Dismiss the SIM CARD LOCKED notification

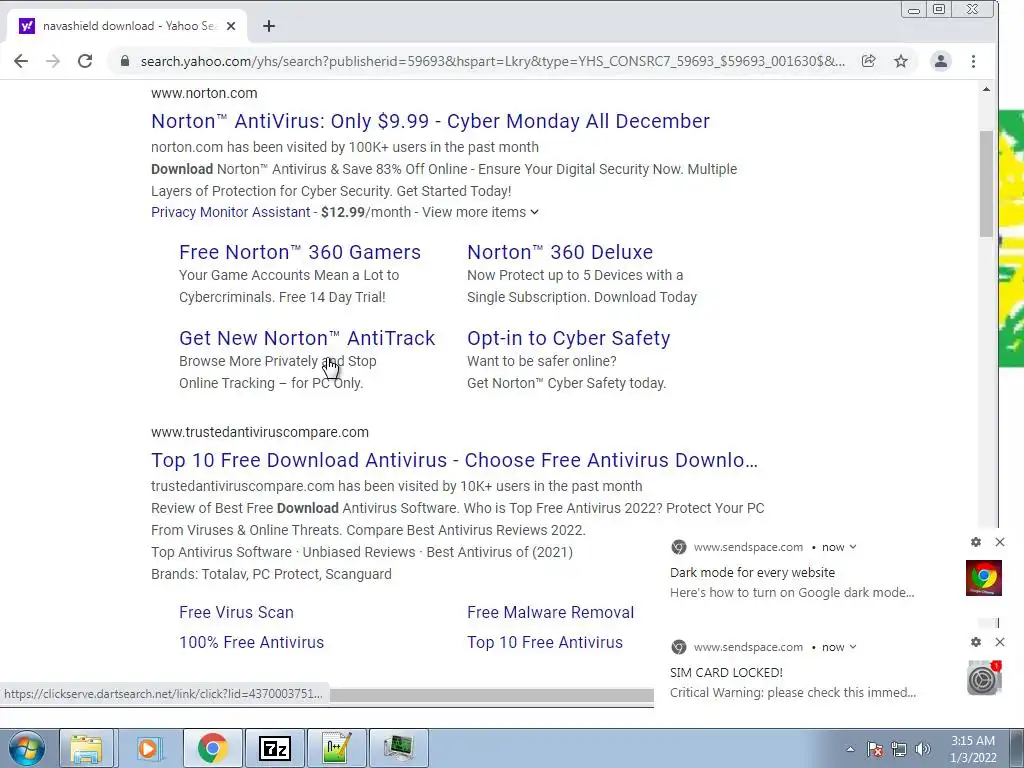click(1000, 642)
